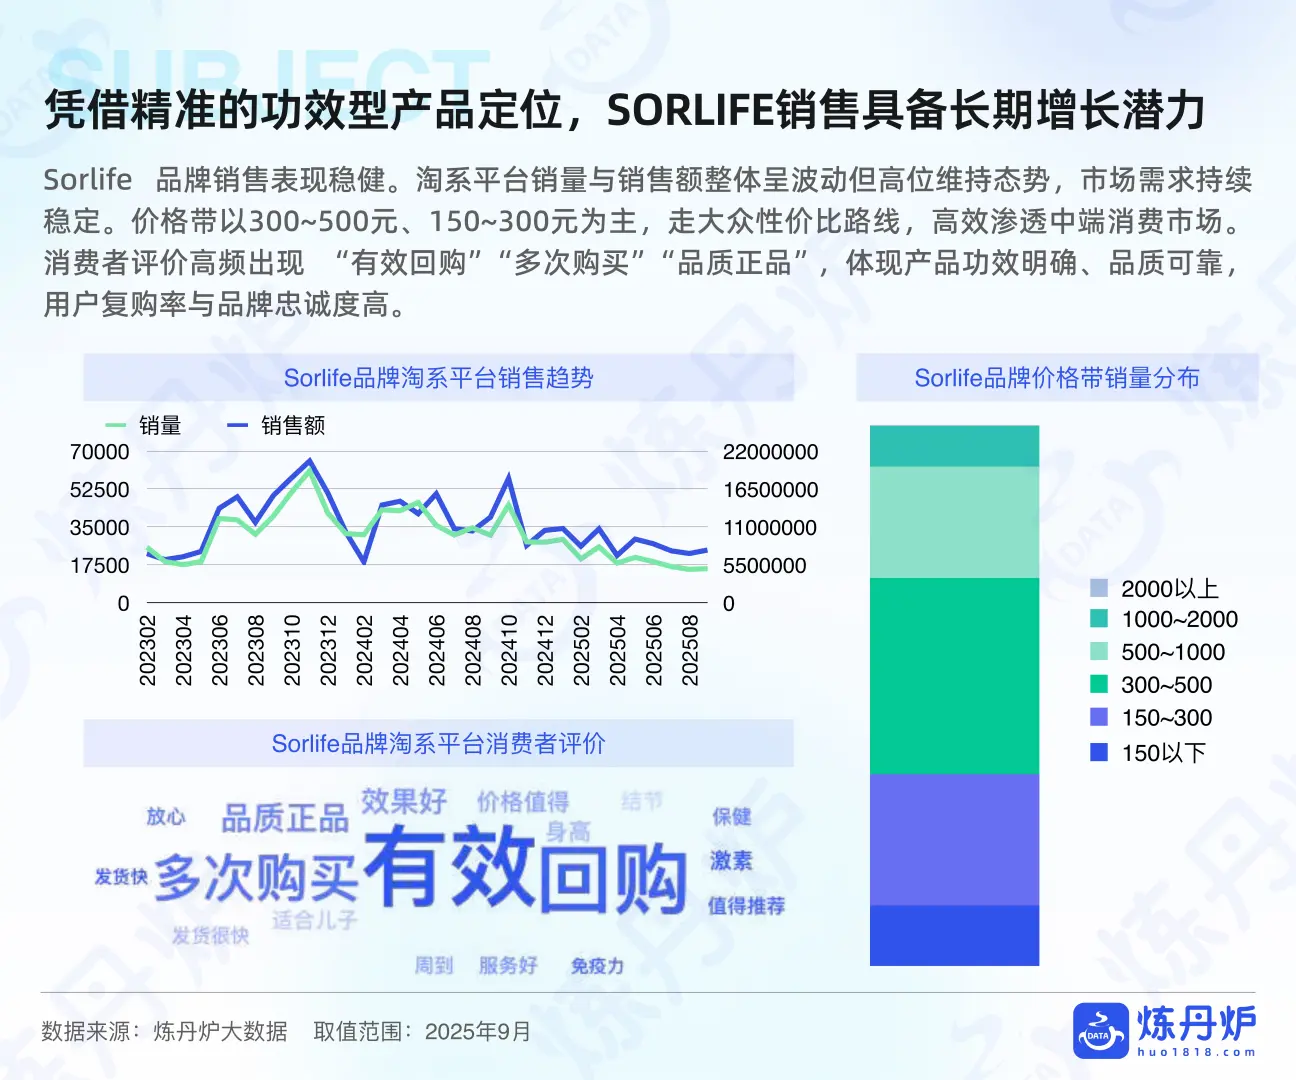The image size is (1296, 1080).
Task: Click the 1000~2000 legend color swatch
Action: 1100,619
